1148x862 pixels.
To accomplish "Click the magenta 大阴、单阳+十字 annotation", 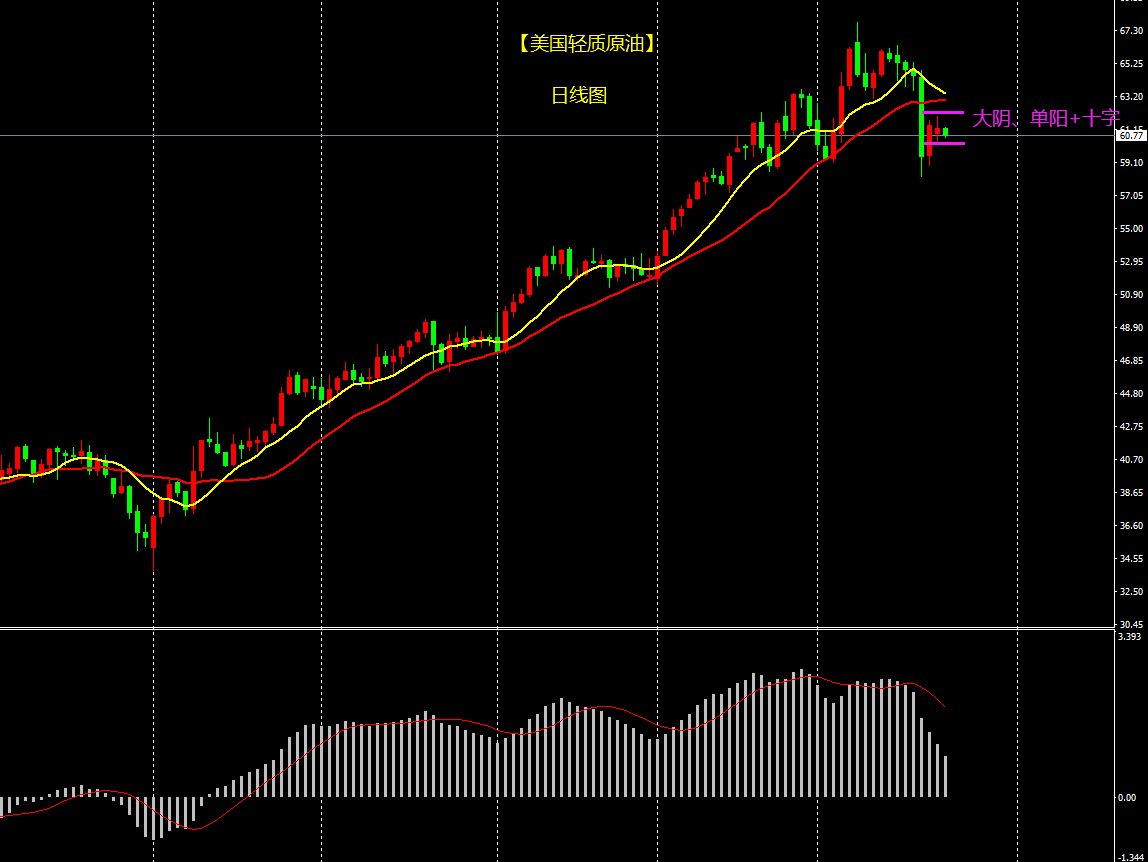I will pos(1044,118).
